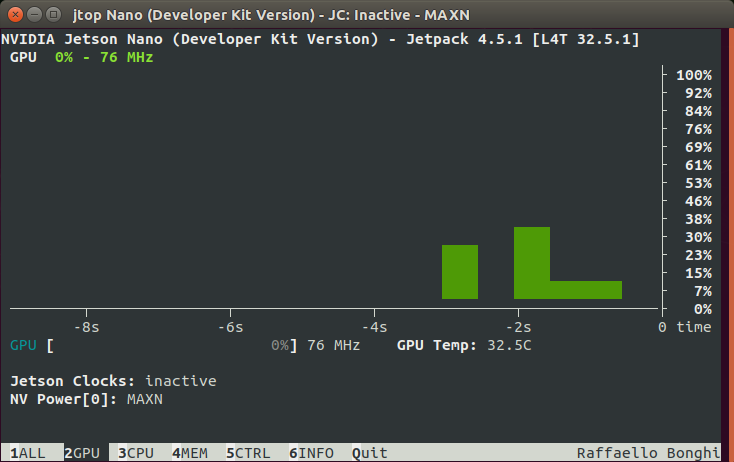The width and height of the screenshot is (734, 462).
Task: Click the 30% y-axis label
Action: [x=698, y=237]
